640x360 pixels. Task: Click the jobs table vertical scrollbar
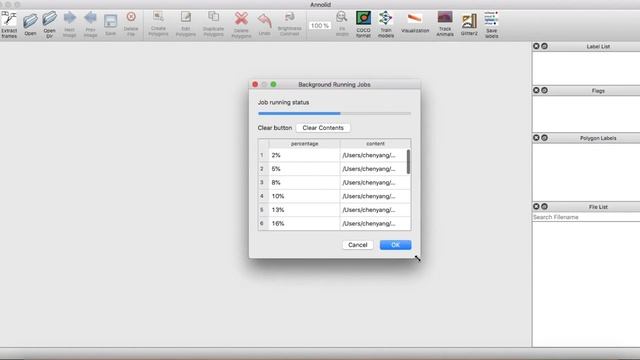tap(409, 162)
